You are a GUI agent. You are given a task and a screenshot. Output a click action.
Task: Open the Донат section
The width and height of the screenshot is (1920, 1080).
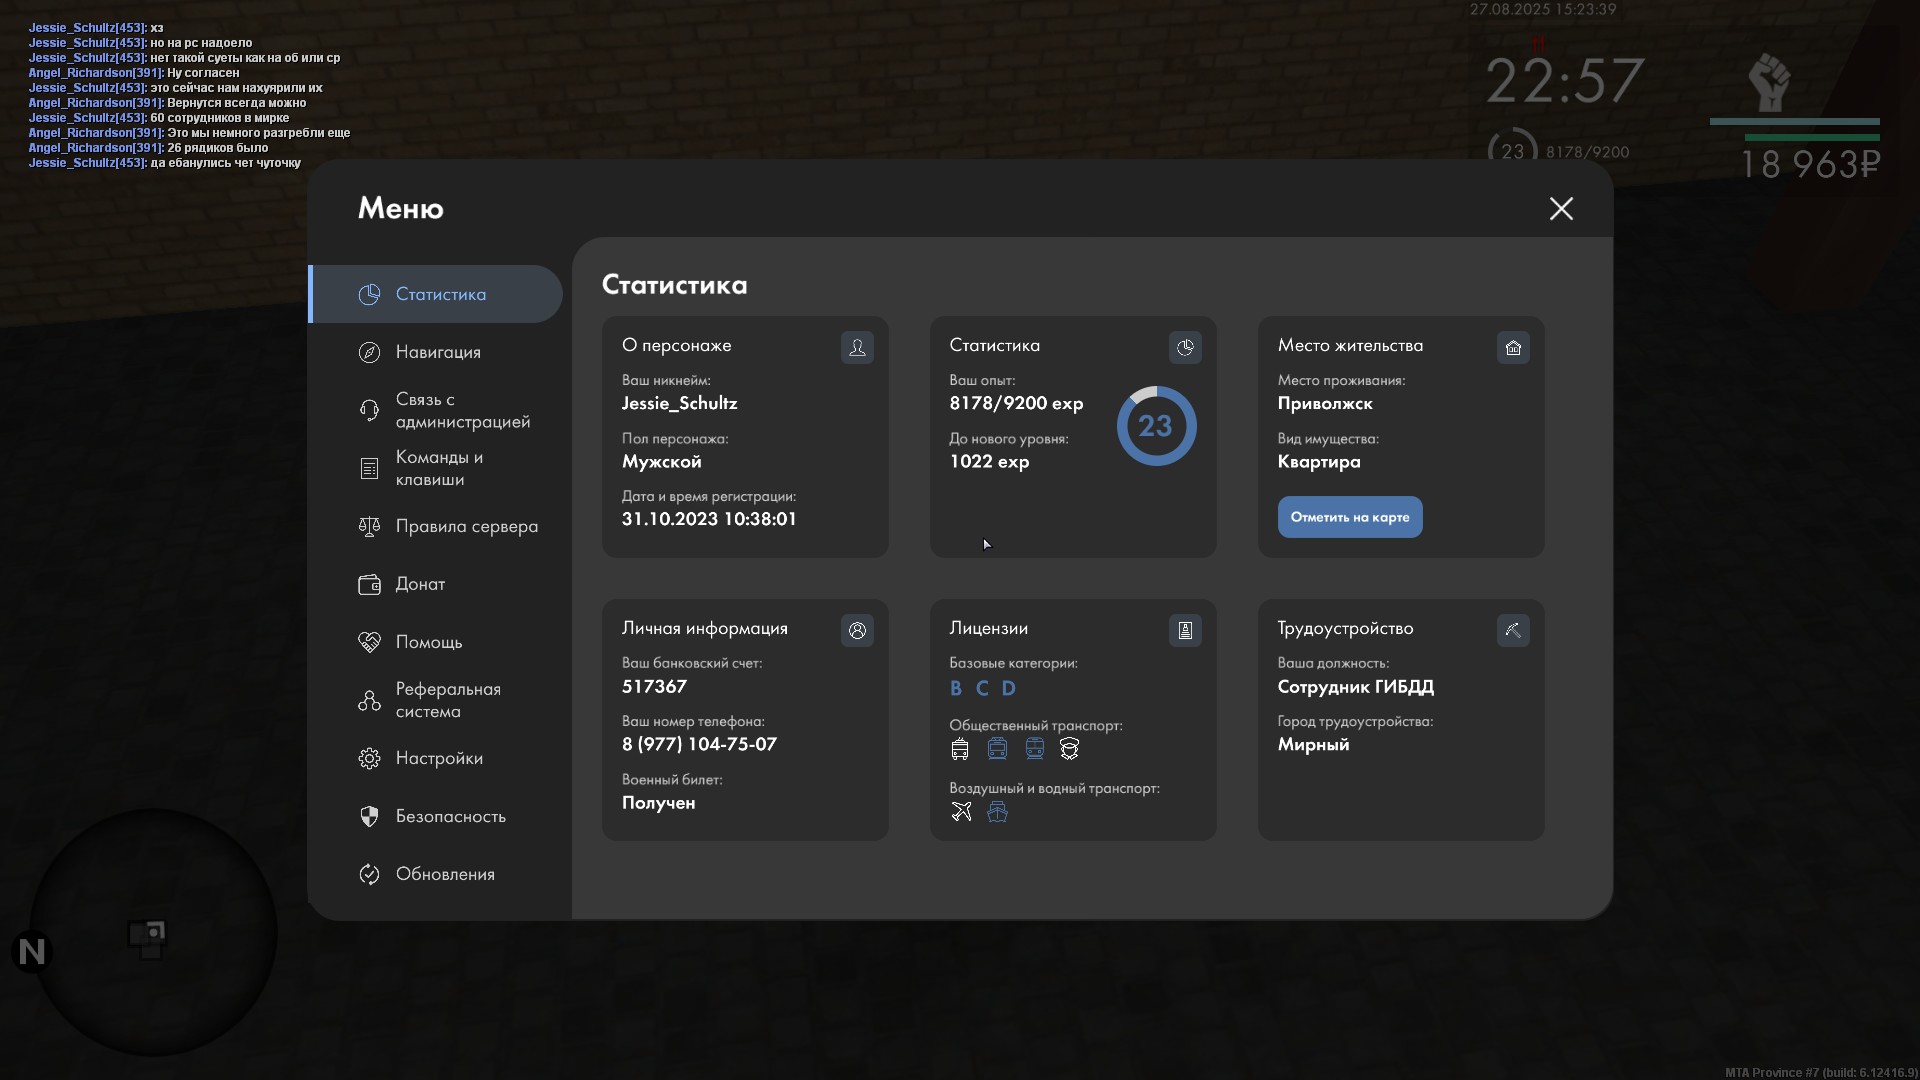click(420, 584)
